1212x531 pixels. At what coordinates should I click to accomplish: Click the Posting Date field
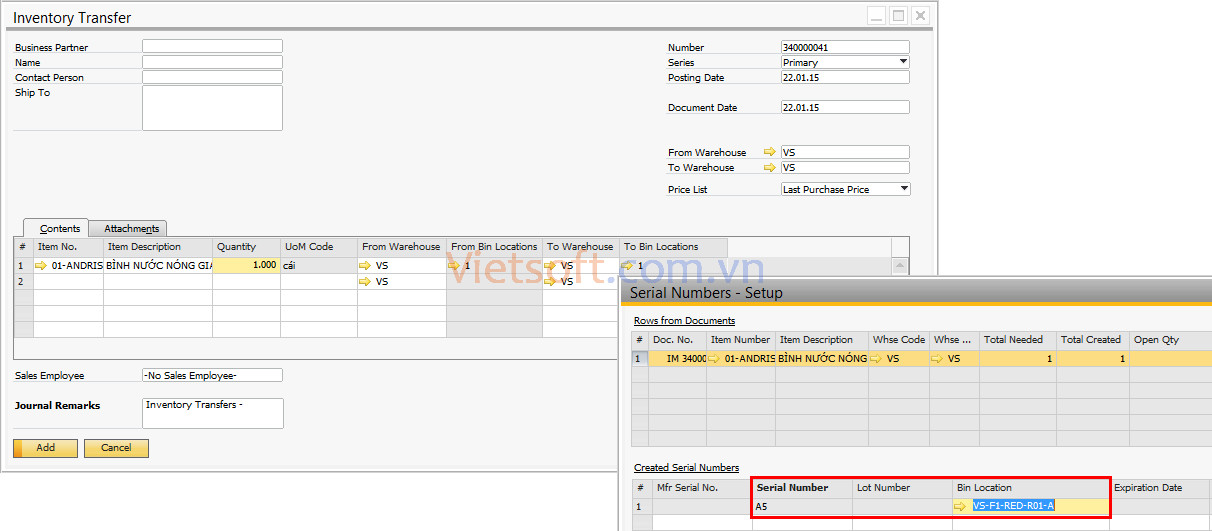[844, 77]
